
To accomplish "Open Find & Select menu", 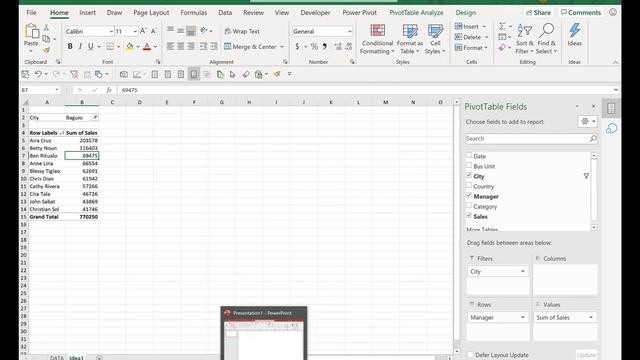I will (547, 39).
